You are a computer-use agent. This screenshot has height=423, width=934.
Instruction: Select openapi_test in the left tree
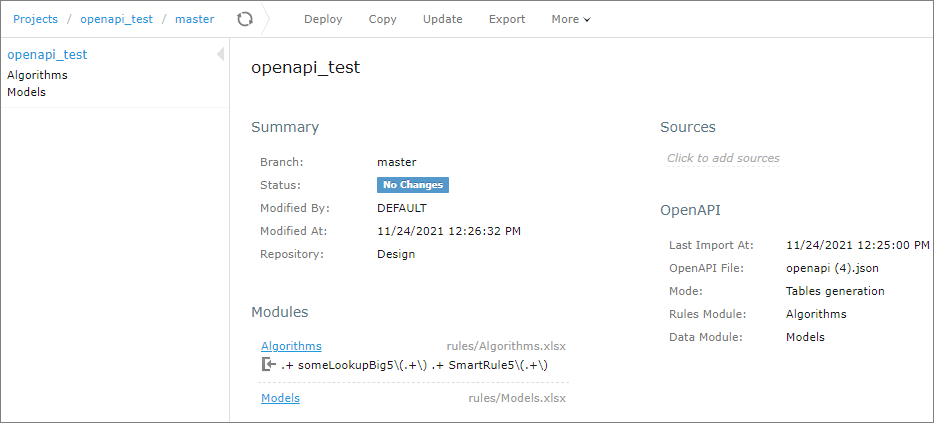[x=47, y=55]
